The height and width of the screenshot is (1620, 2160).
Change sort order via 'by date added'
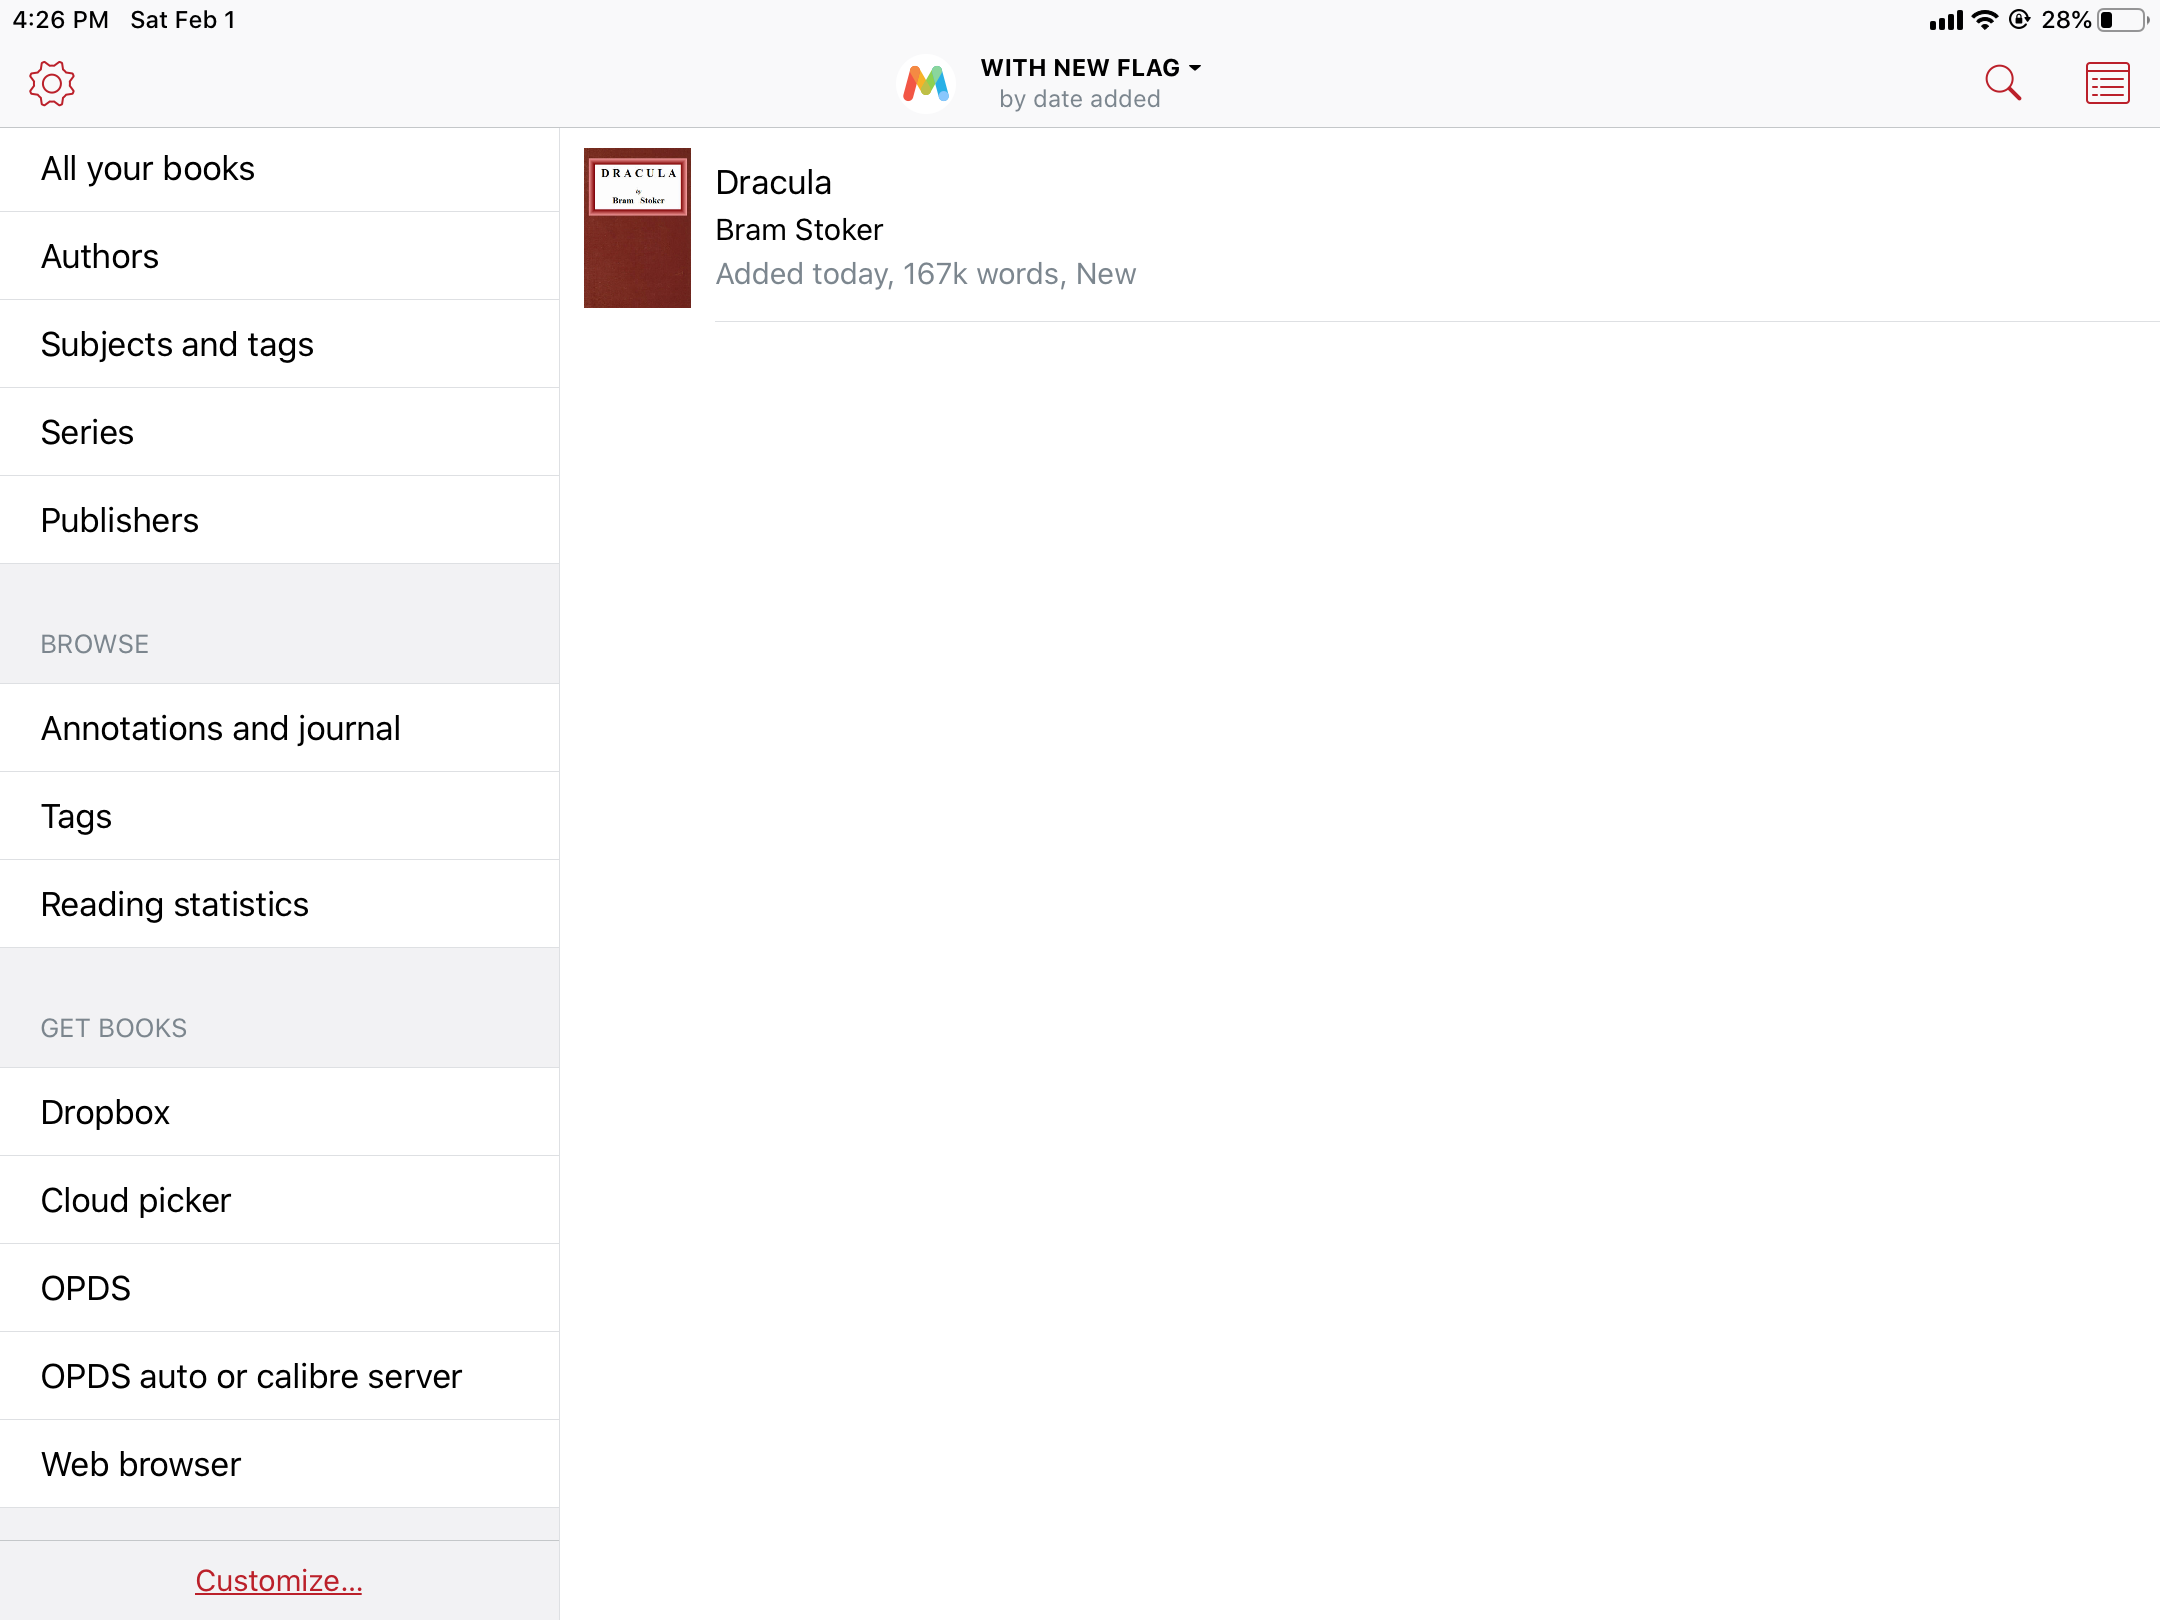[x=1079, y=99]
